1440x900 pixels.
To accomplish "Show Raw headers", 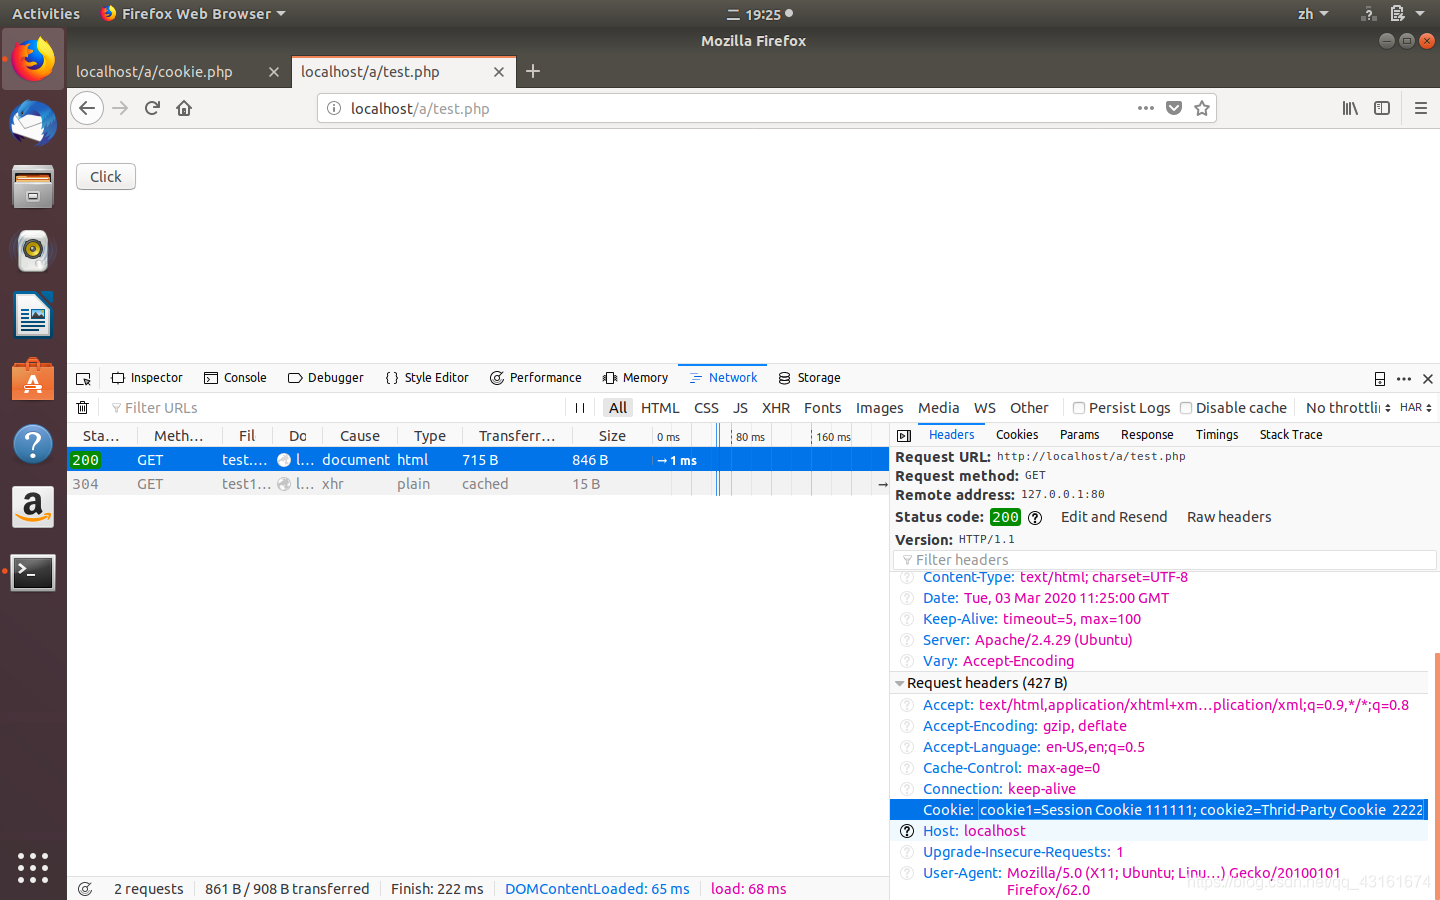I will coord(1229,517).
